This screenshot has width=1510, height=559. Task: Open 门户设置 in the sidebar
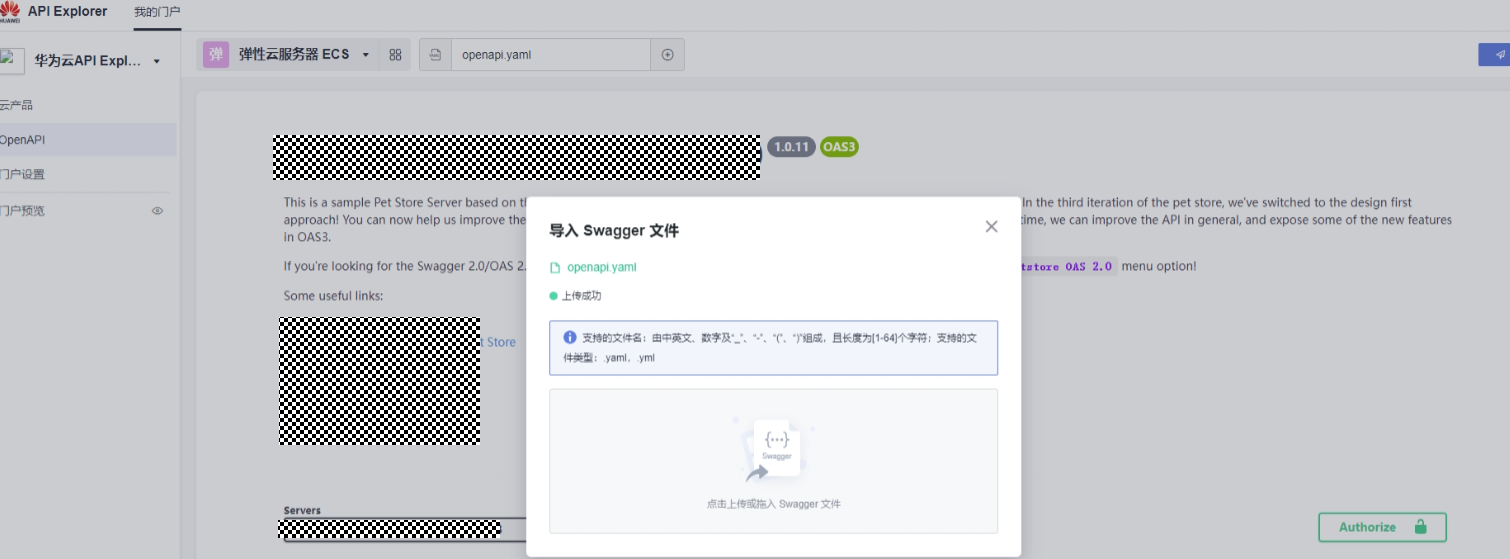22,174
